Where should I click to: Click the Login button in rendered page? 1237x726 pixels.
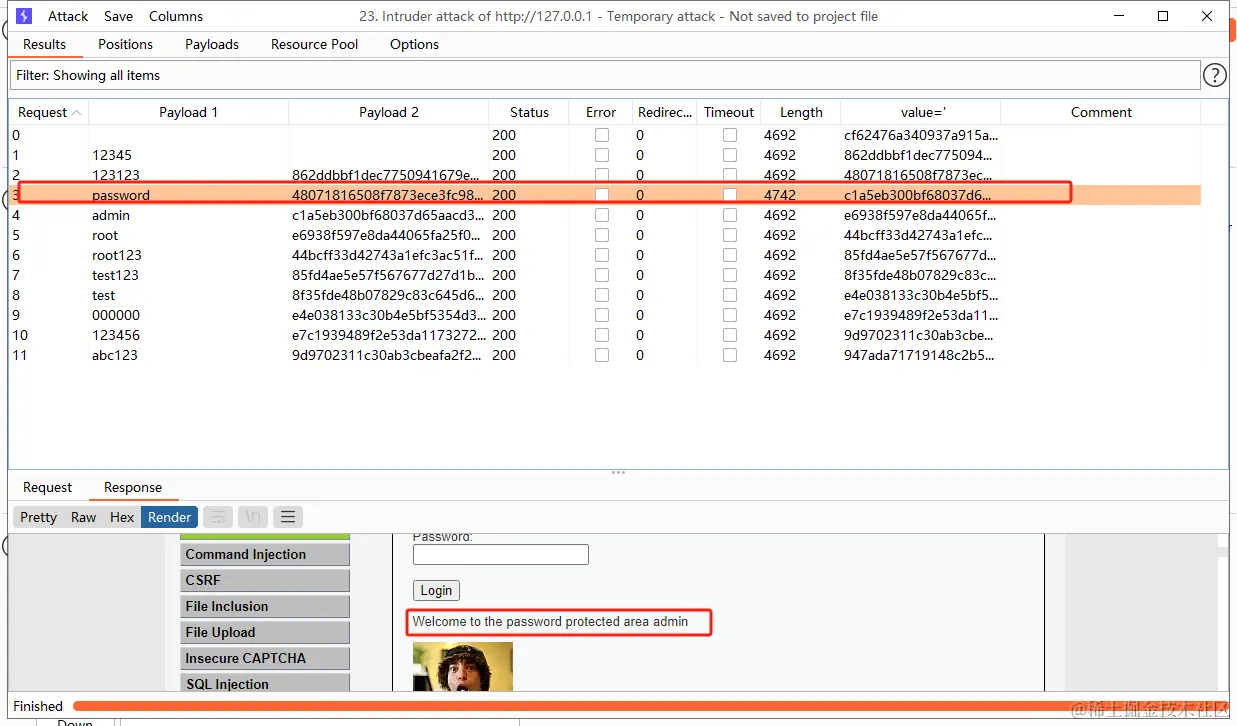click(x=436, y=590)
